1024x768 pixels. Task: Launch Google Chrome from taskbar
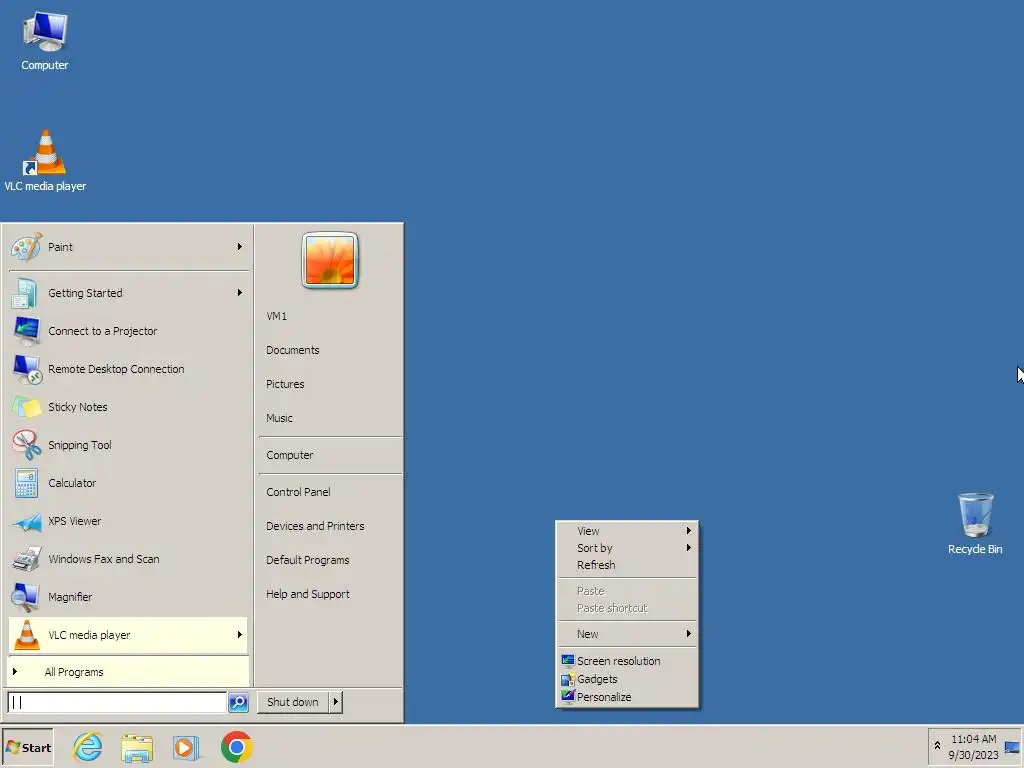pyautogui.click(x=236, y=747)
